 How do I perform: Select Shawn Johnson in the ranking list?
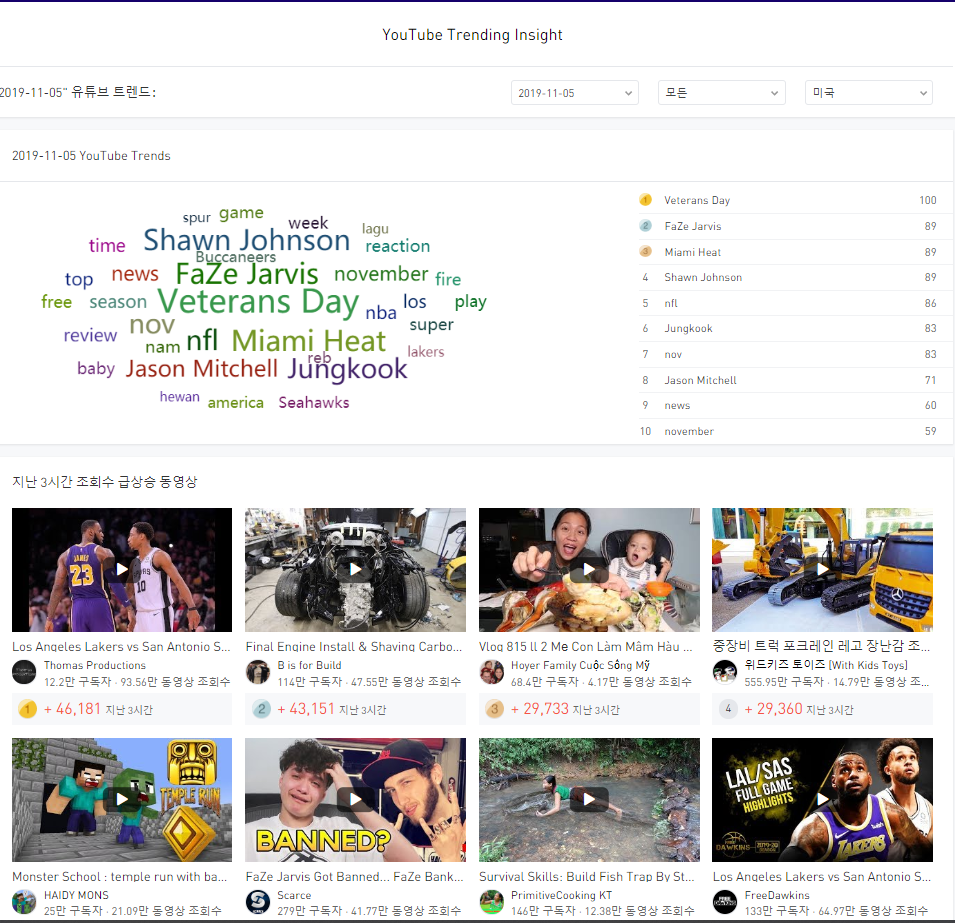point(703,277)
